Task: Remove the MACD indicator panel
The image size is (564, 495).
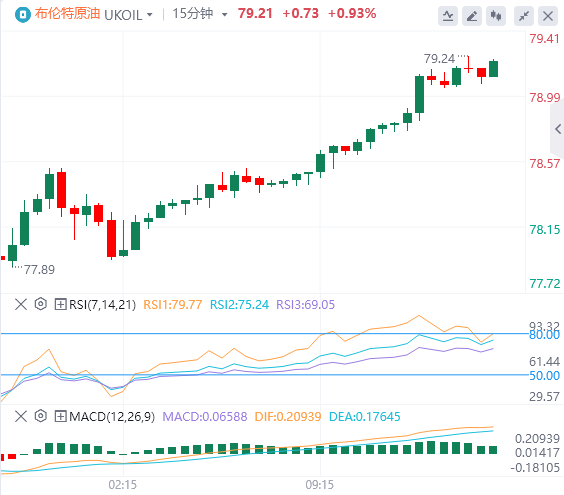Action: [x=21, y=416]
